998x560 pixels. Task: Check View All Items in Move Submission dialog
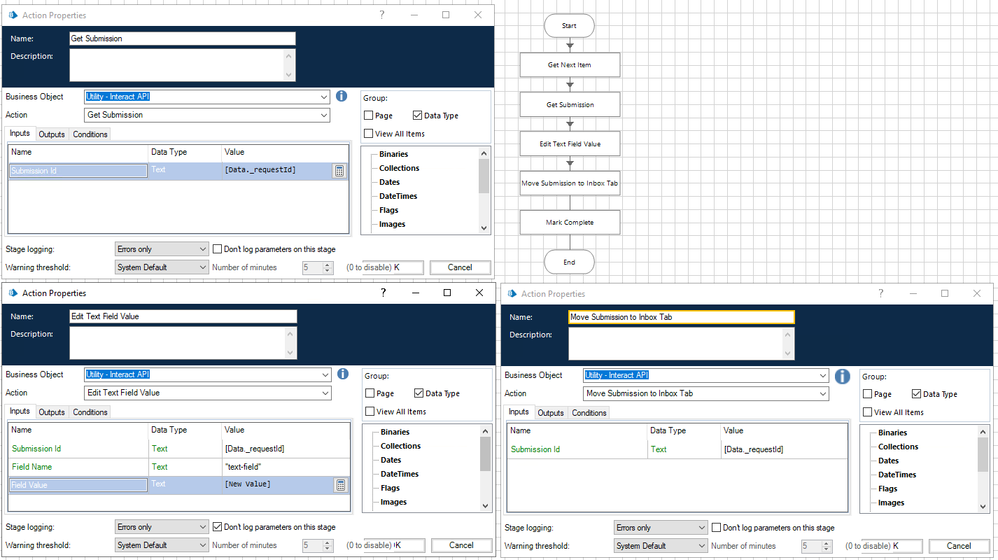point(868,412)
